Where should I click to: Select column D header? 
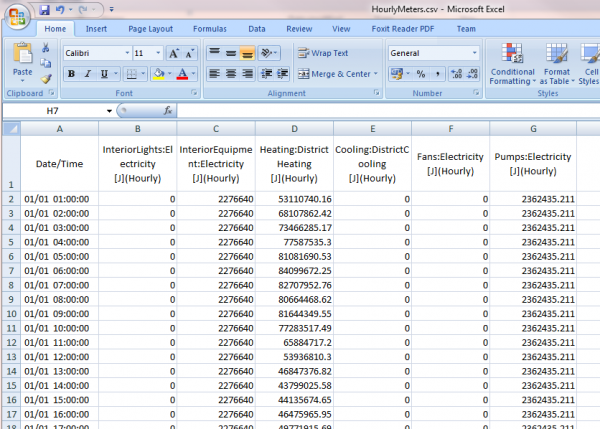pos(294,129)
